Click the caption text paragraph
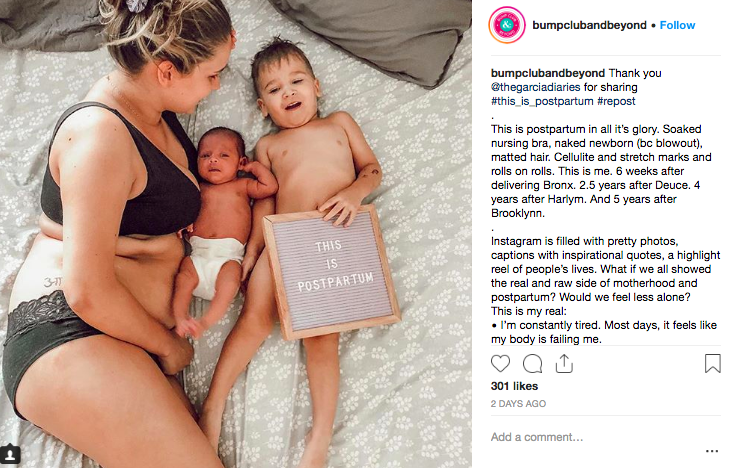This screenshot has width=737, height=468. (x=601, y=171)
